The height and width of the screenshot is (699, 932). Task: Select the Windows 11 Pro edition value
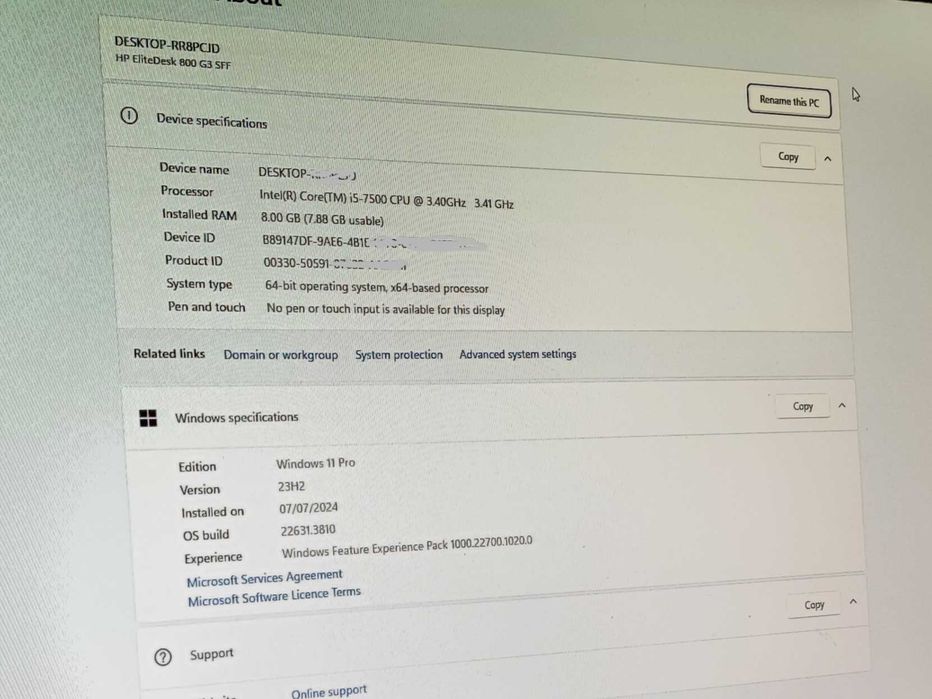(316, 463)
